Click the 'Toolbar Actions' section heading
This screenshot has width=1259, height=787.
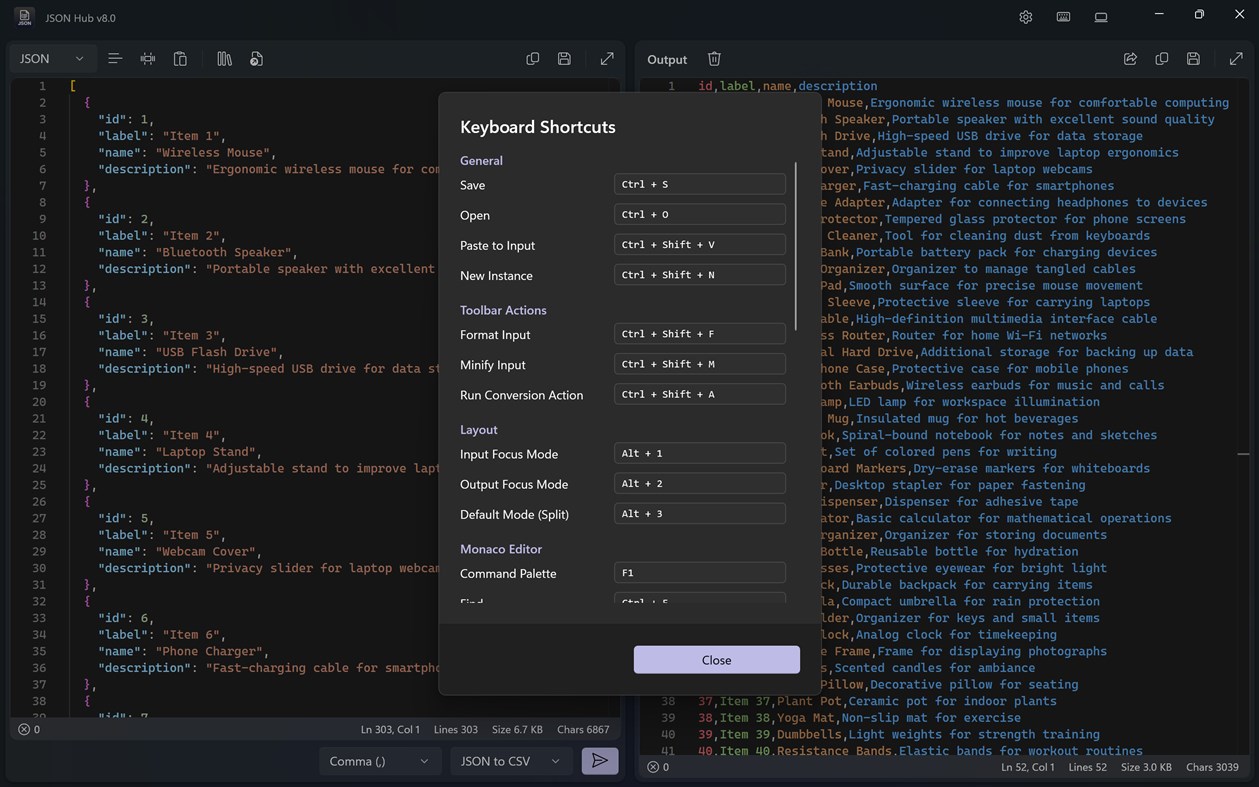point(503,310)
